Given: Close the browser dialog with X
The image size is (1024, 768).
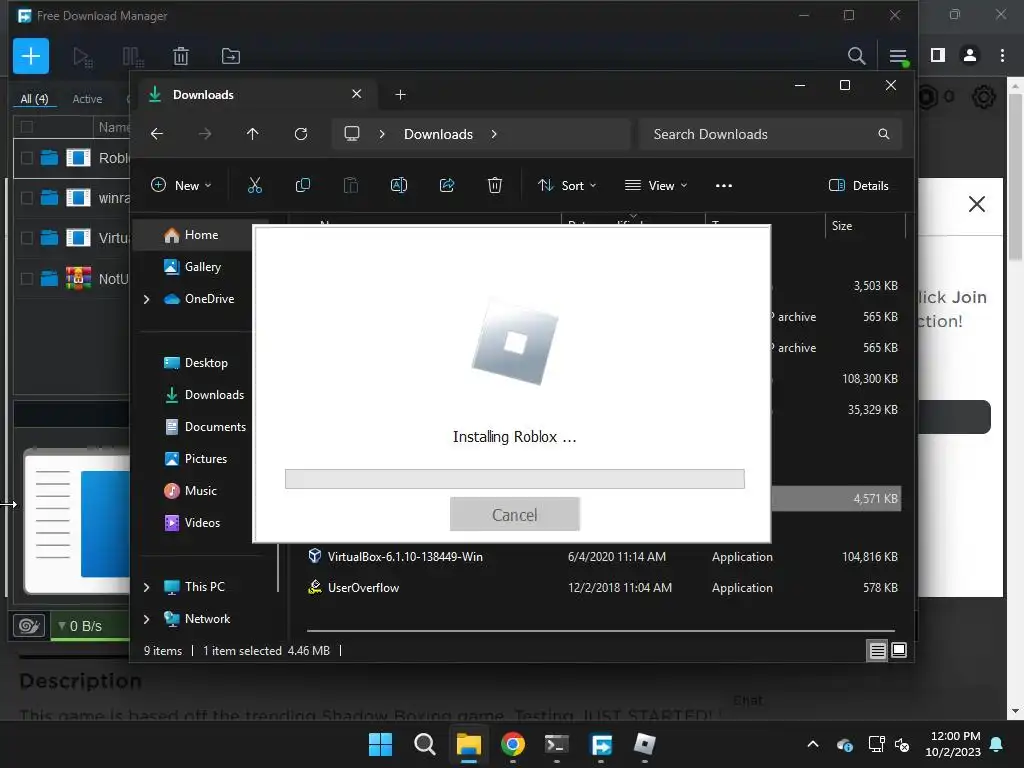Looking at the screenshot, I should point(976,204).
